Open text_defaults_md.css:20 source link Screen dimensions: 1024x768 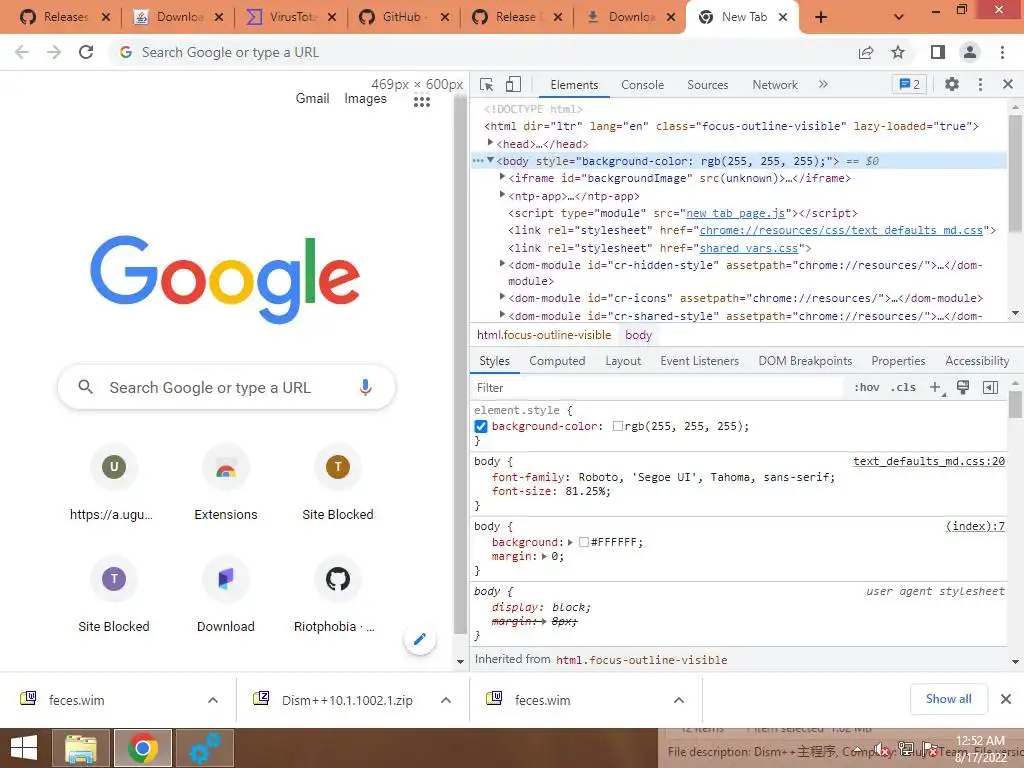click(929, 461)
